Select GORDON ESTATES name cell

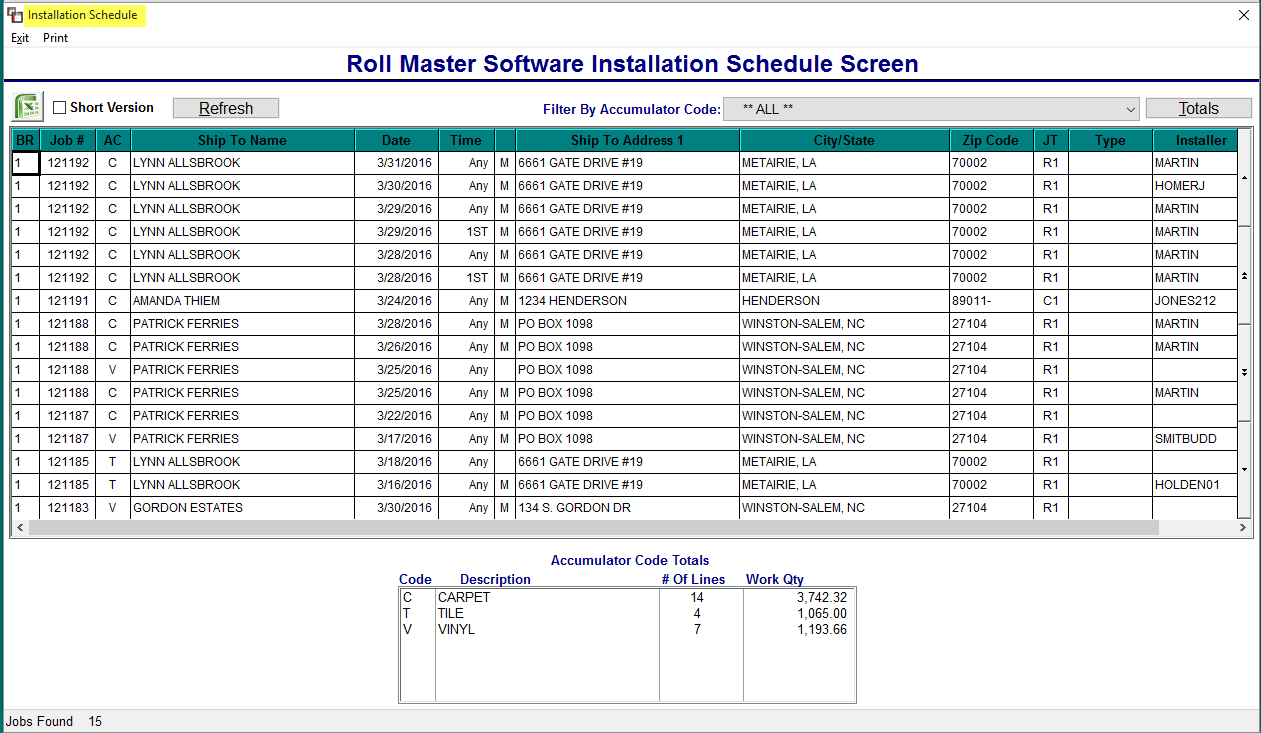[242, 508]
